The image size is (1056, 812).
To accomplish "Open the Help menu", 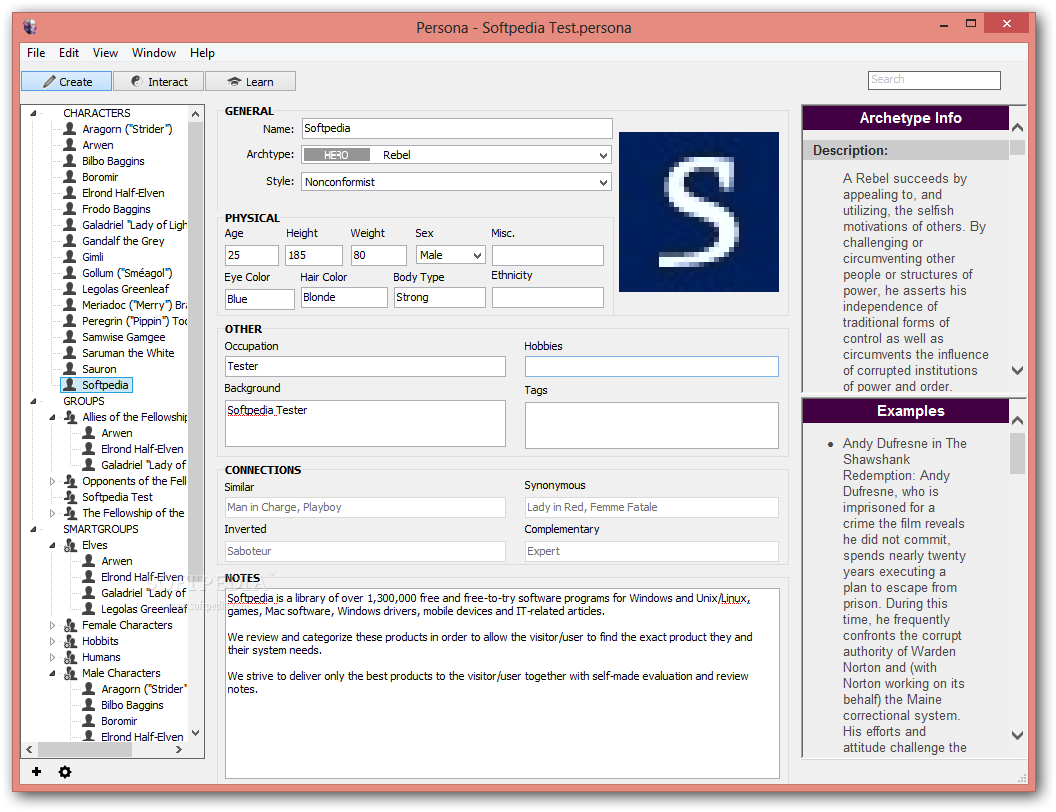I will click(202, 53).
